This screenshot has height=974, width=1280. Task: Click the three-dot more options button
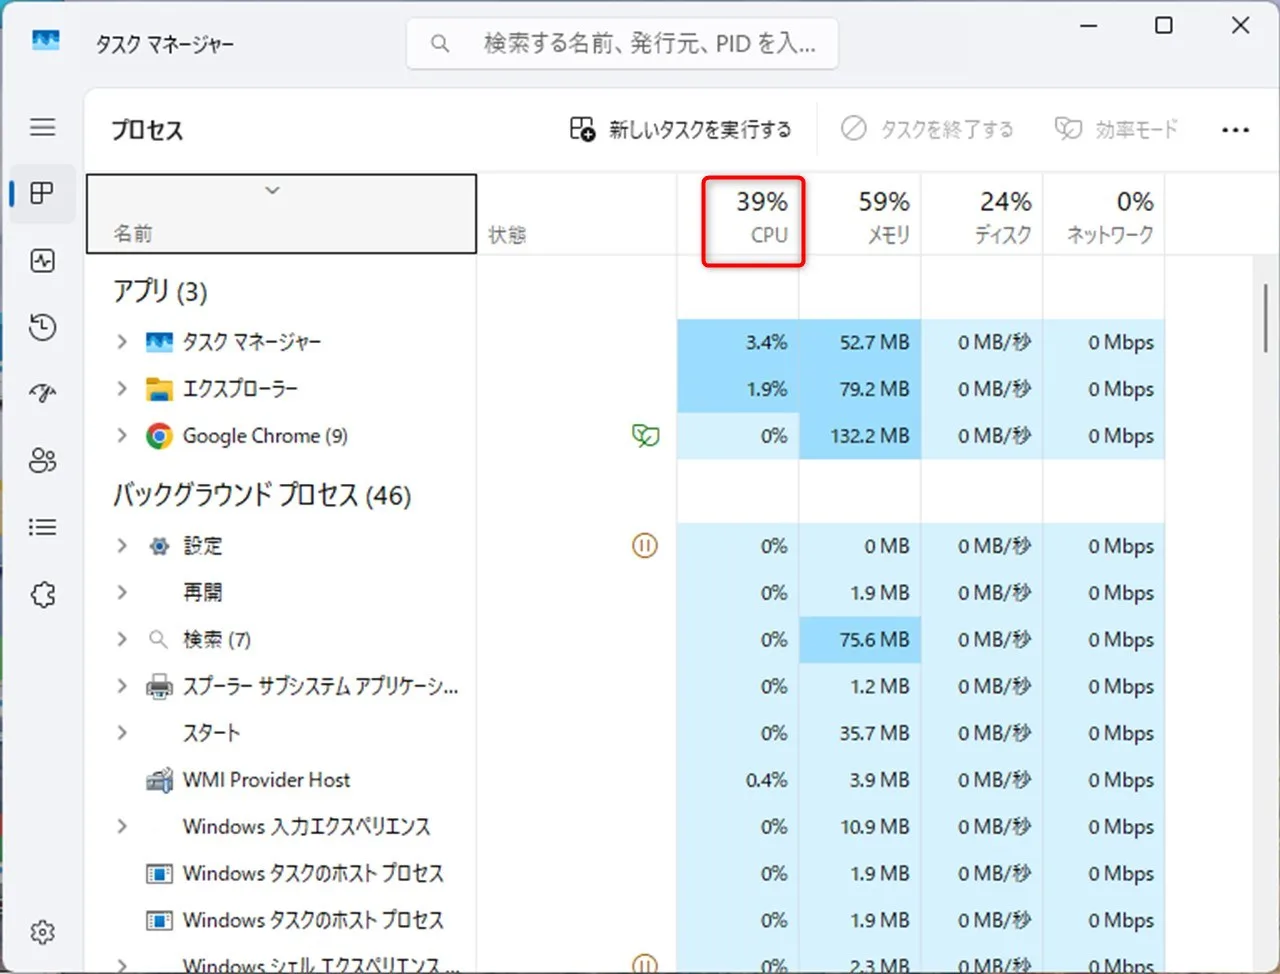click(1235, 130)
